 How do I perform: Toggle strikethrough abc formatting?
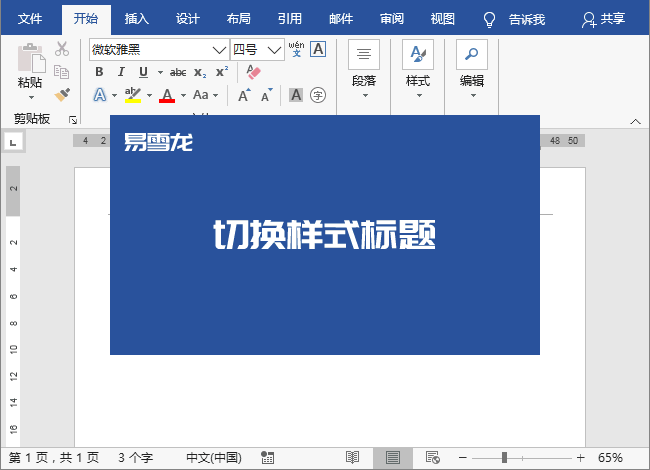click(178, 73)
